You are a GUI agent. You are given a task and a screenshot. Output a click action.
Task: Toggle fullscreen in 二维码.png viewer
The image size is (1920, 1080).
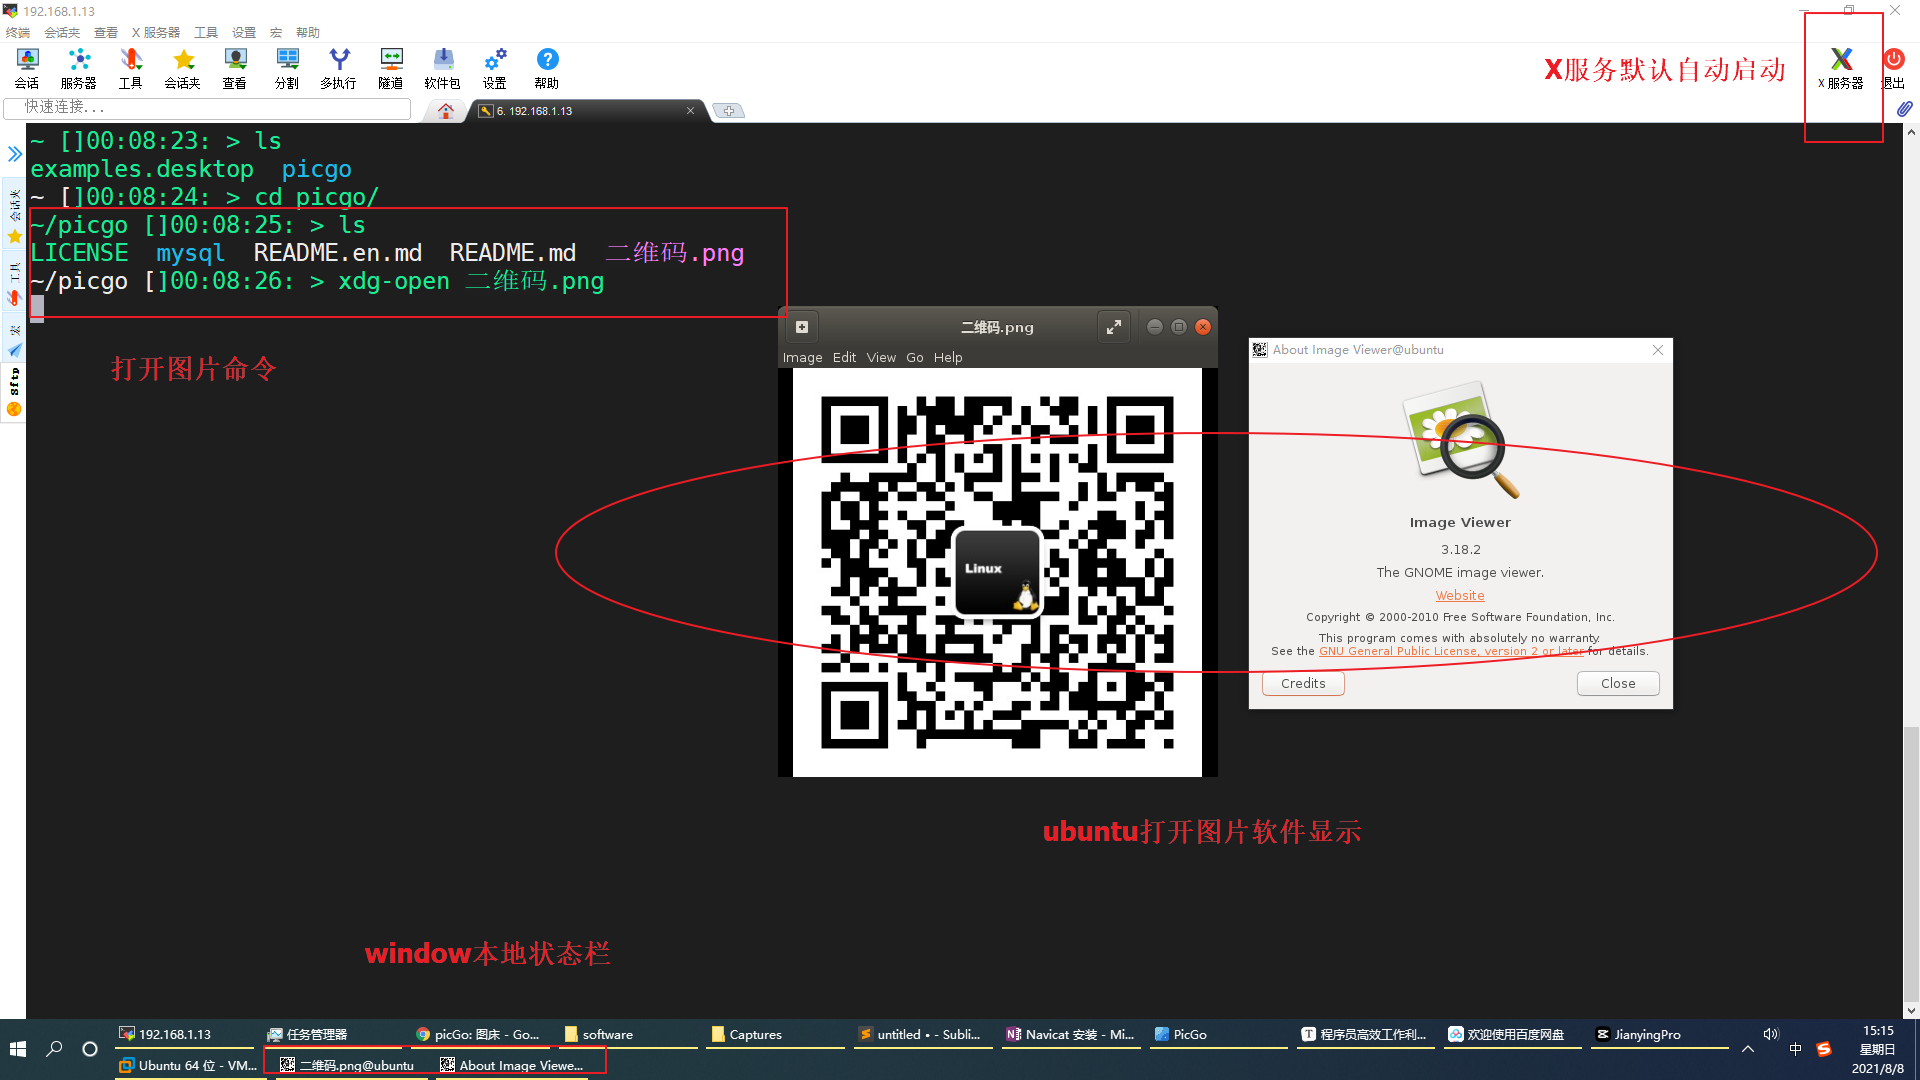tap(1114, 327)
